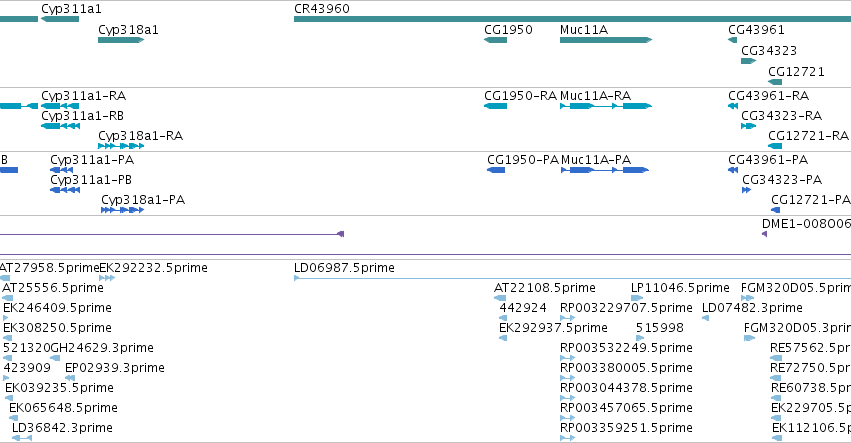Click the Cyp311a1-RB transcript glyph
This screenshot has width=851, height=443.
60,126
